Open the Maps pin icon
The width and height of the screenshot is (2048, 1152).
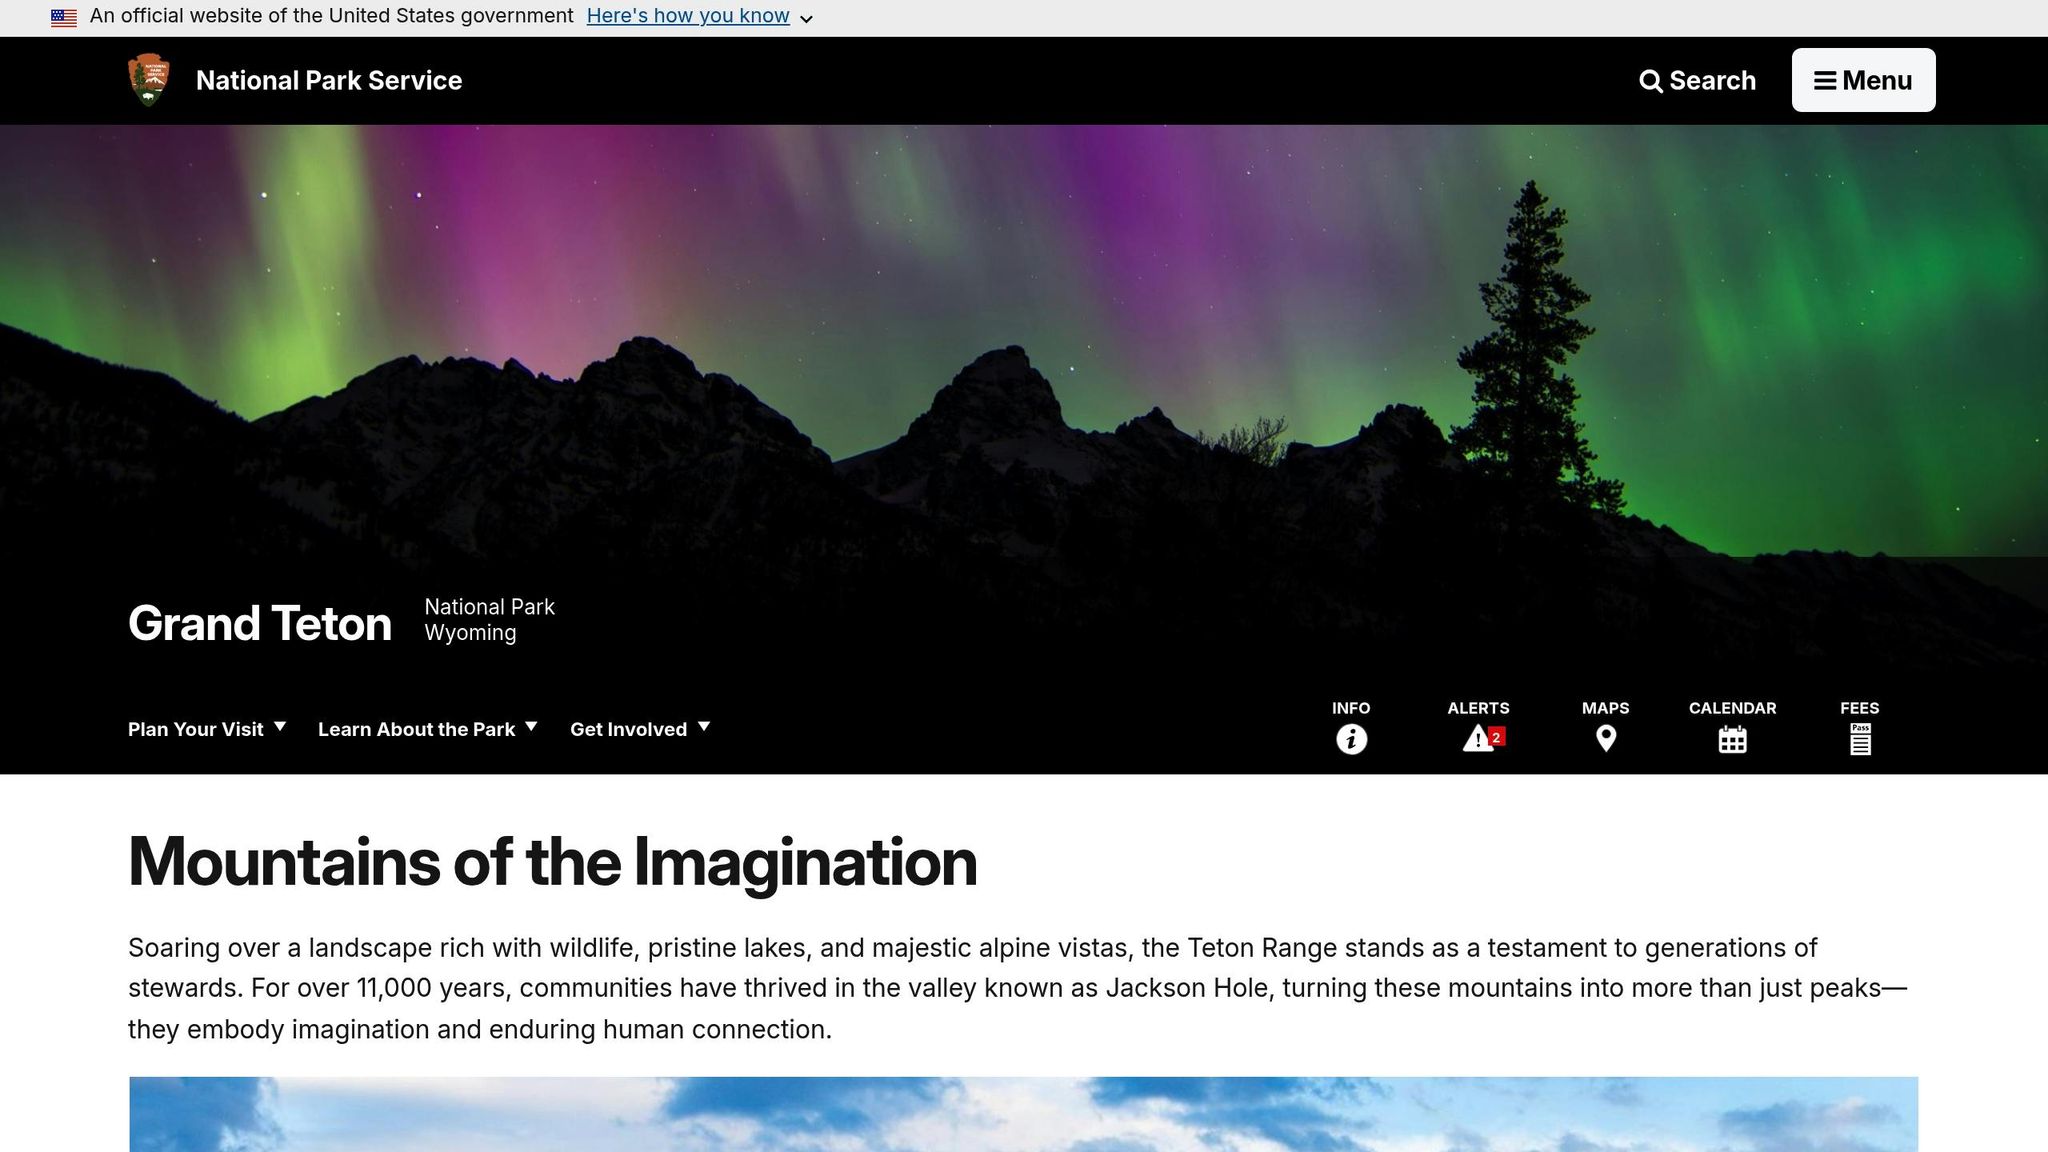tap(1605, 739)
